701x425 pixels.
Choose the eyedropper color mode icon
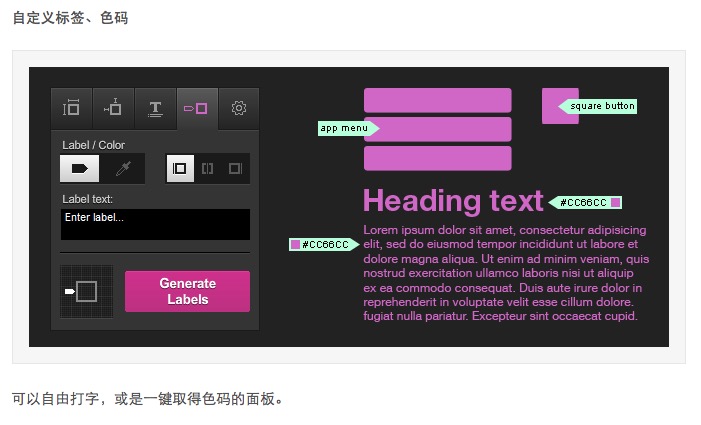point(123,169)
